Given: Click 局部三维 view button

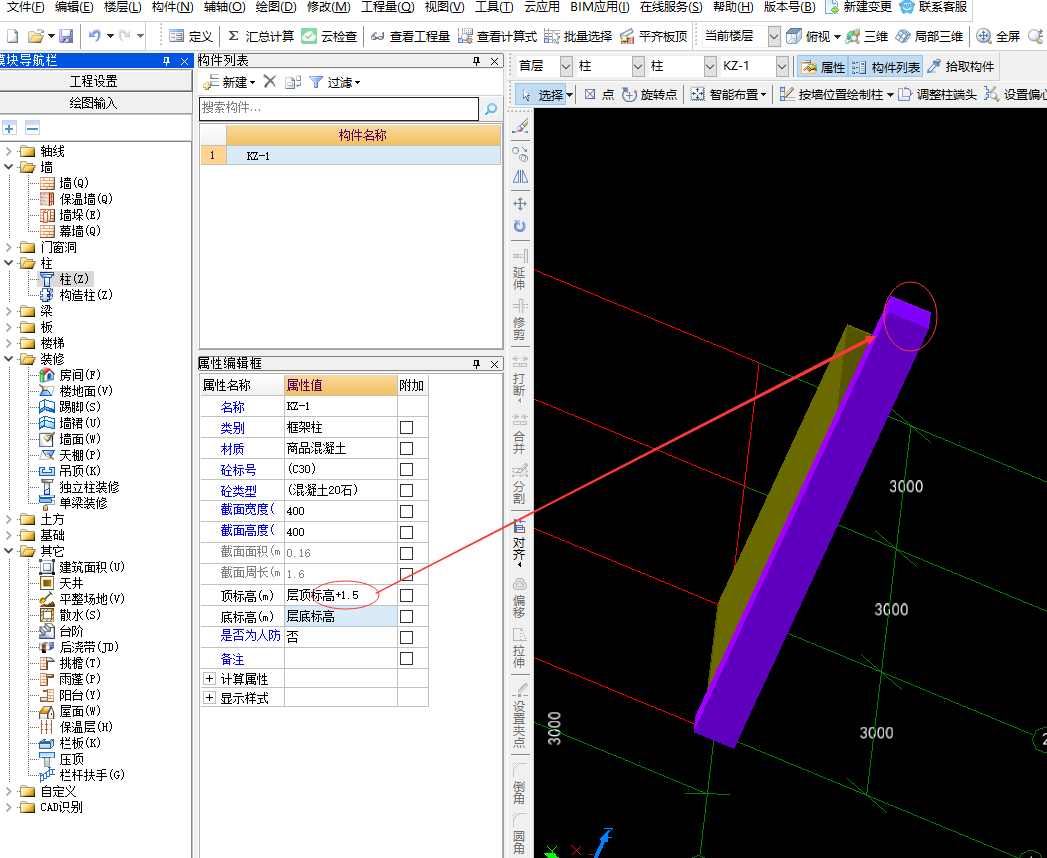Looking at the screenshot, I should click(929, 36).
